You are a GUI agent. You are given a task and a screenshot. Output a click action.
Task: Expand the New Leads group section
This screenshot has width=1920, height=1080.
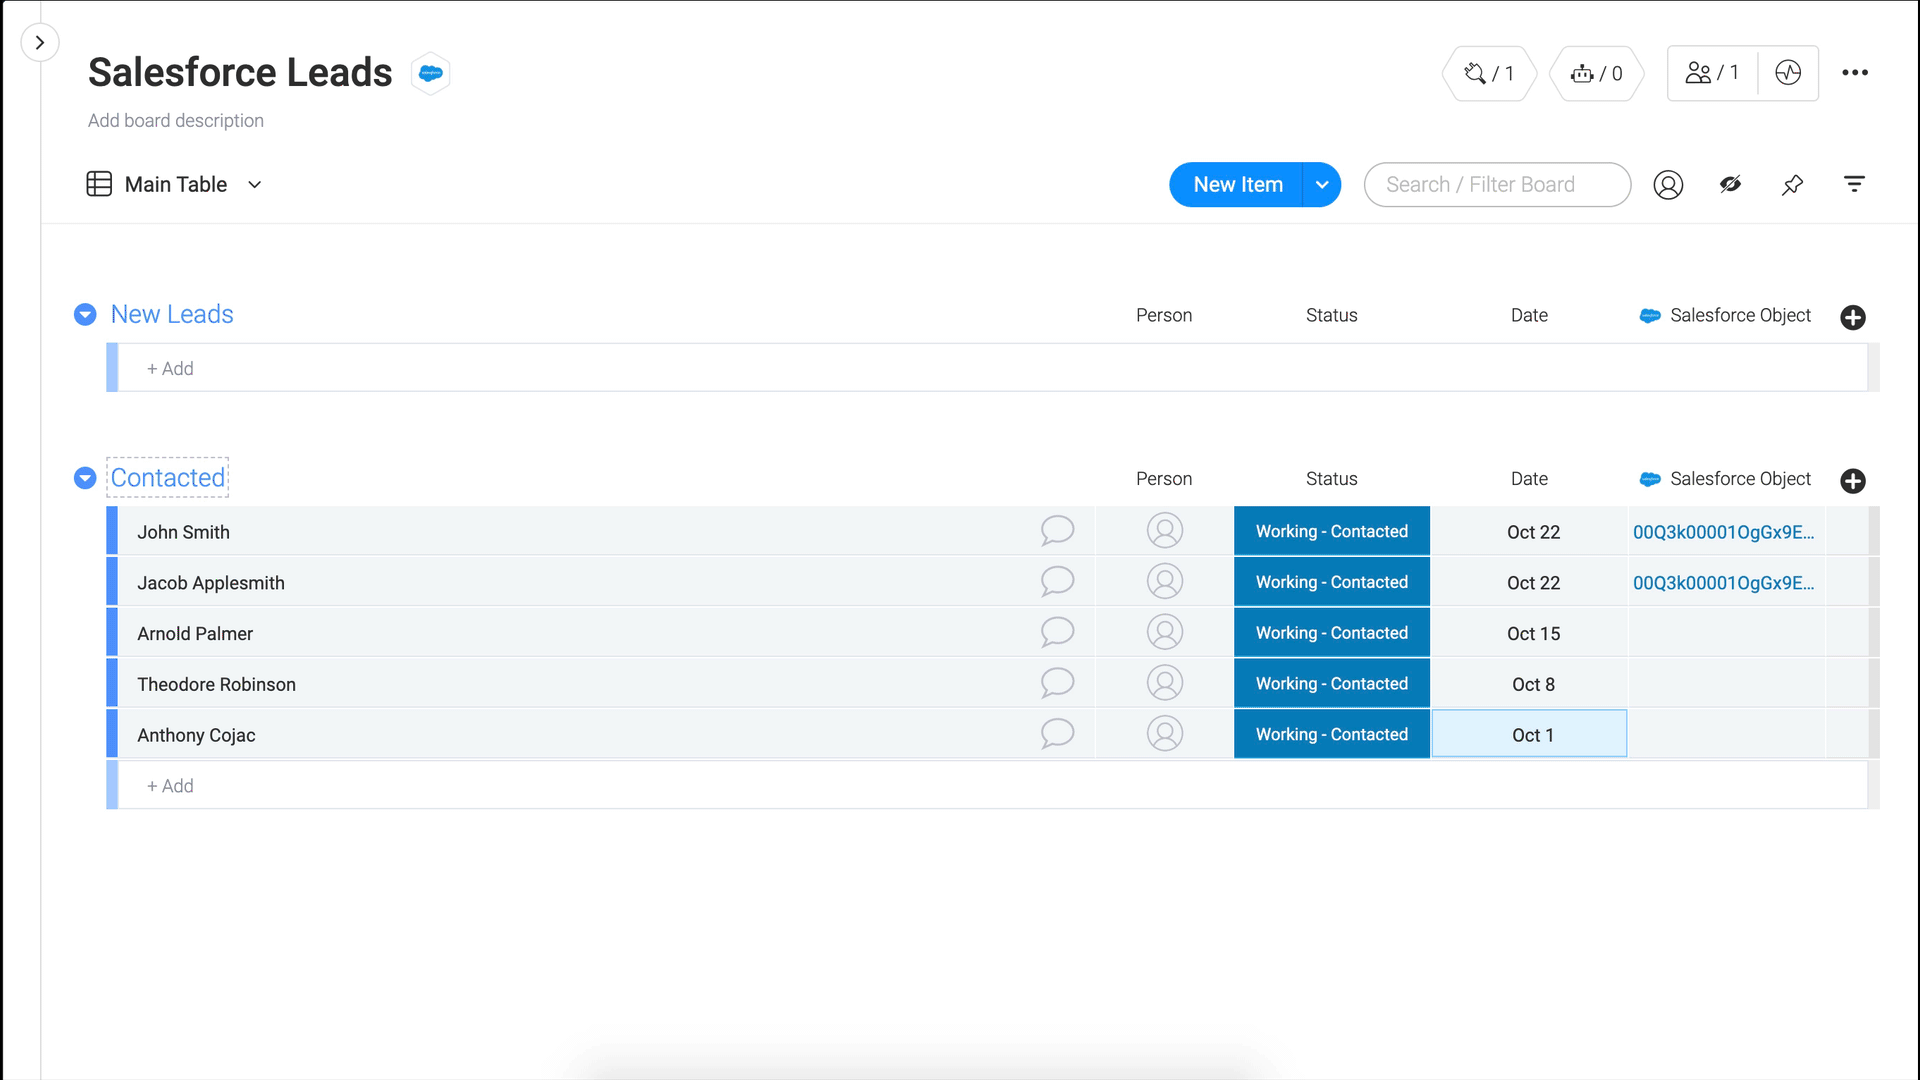click(x=86, y=313)
